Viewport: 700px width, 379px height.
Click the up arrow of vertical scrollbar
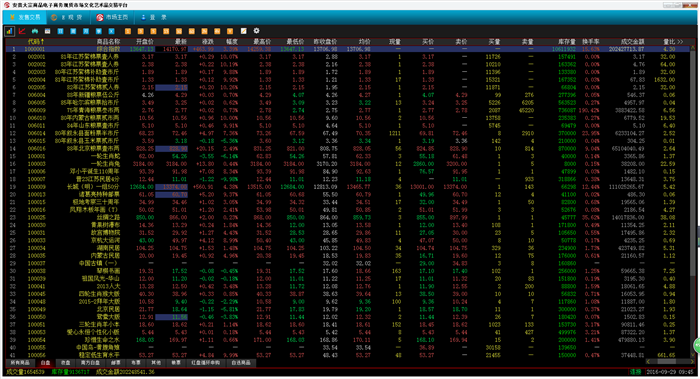693,47
